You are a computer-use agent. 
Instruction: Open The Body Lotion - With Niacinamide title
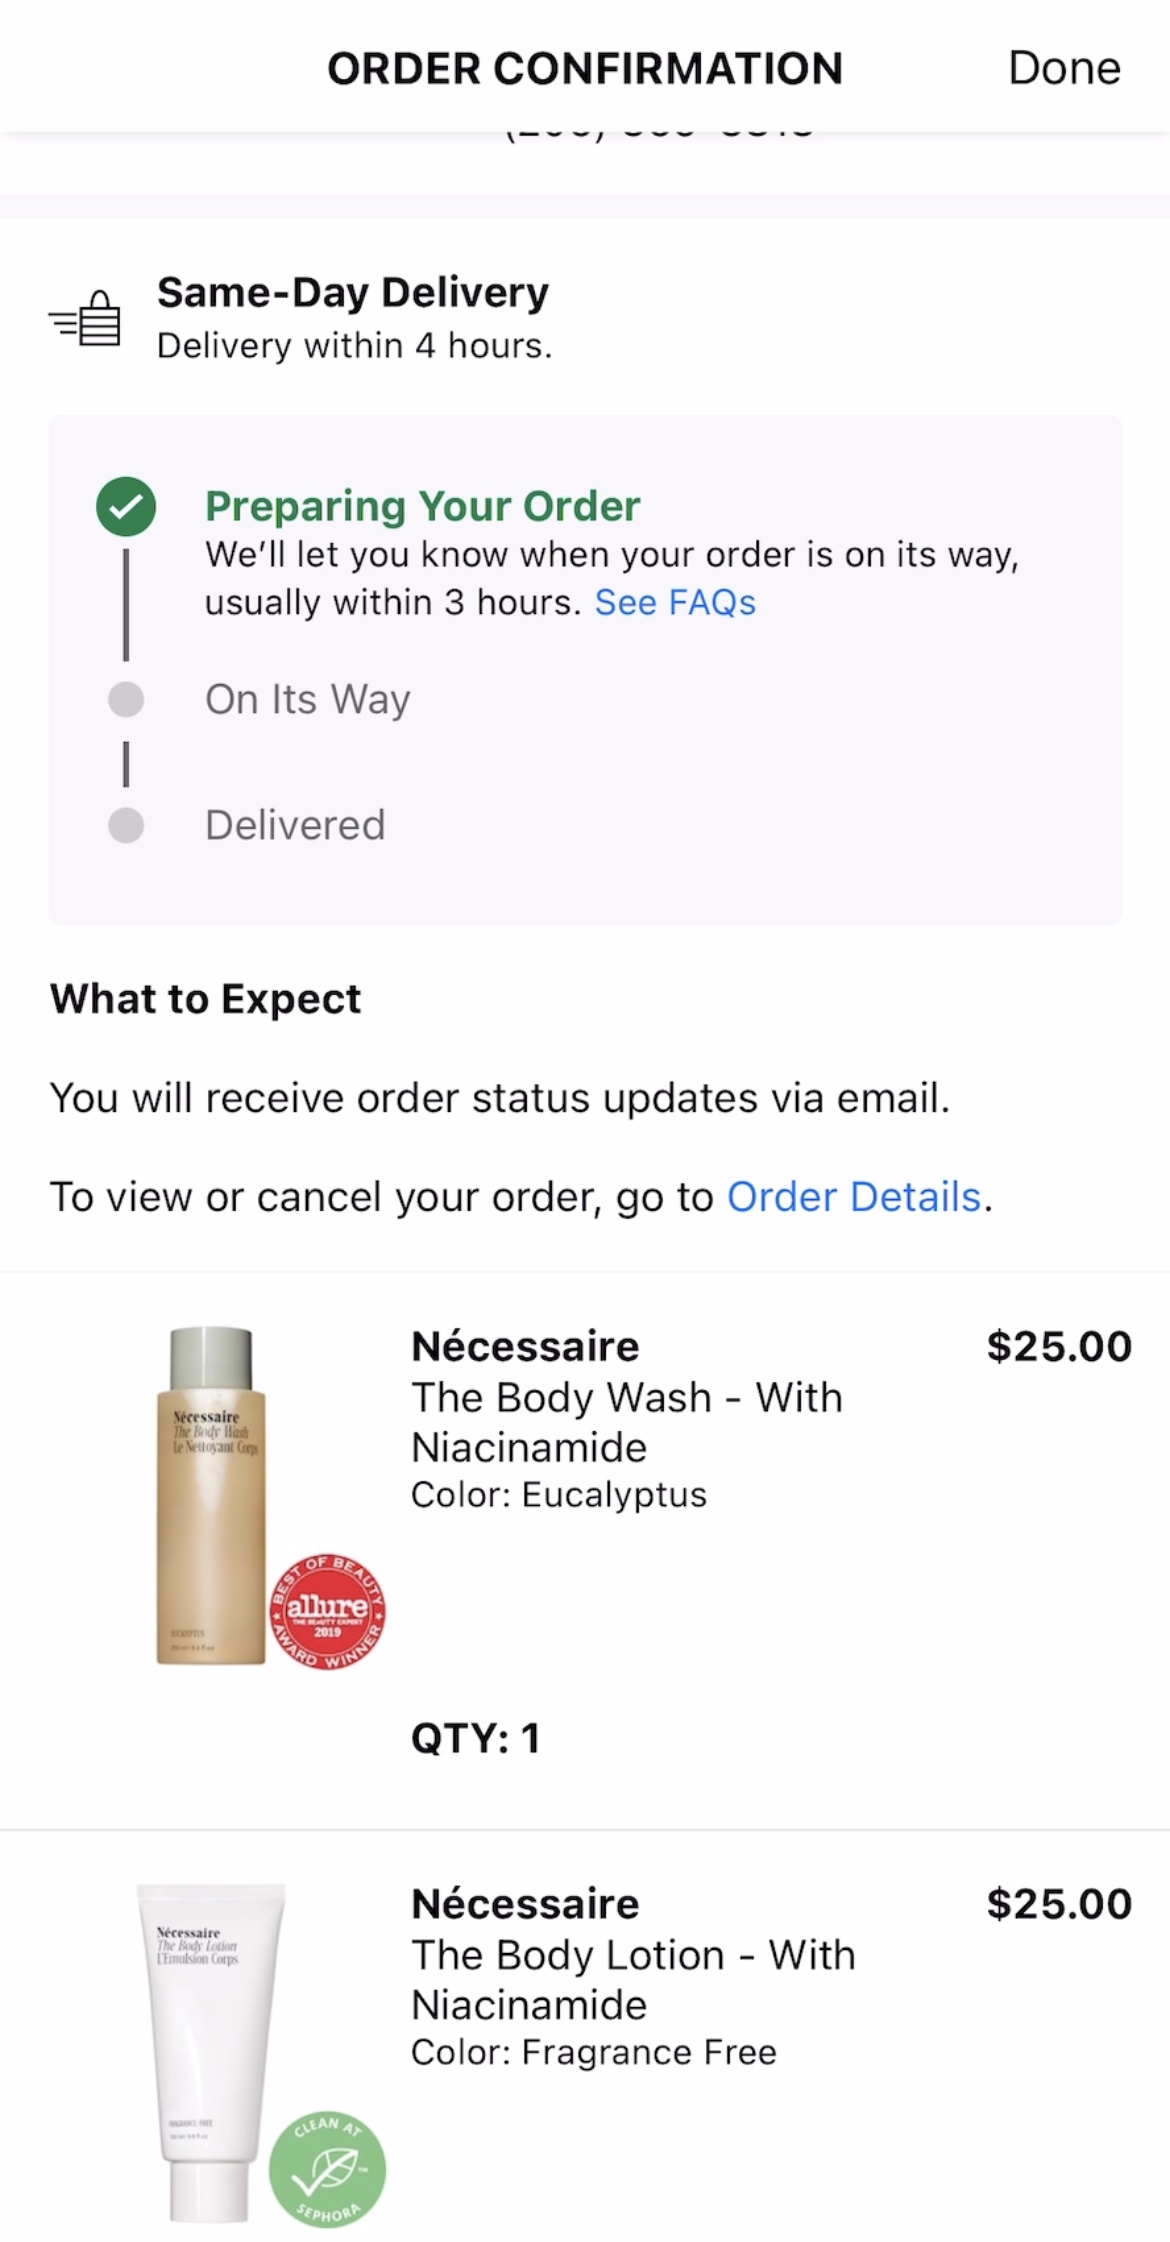(x=633, y=1979)
